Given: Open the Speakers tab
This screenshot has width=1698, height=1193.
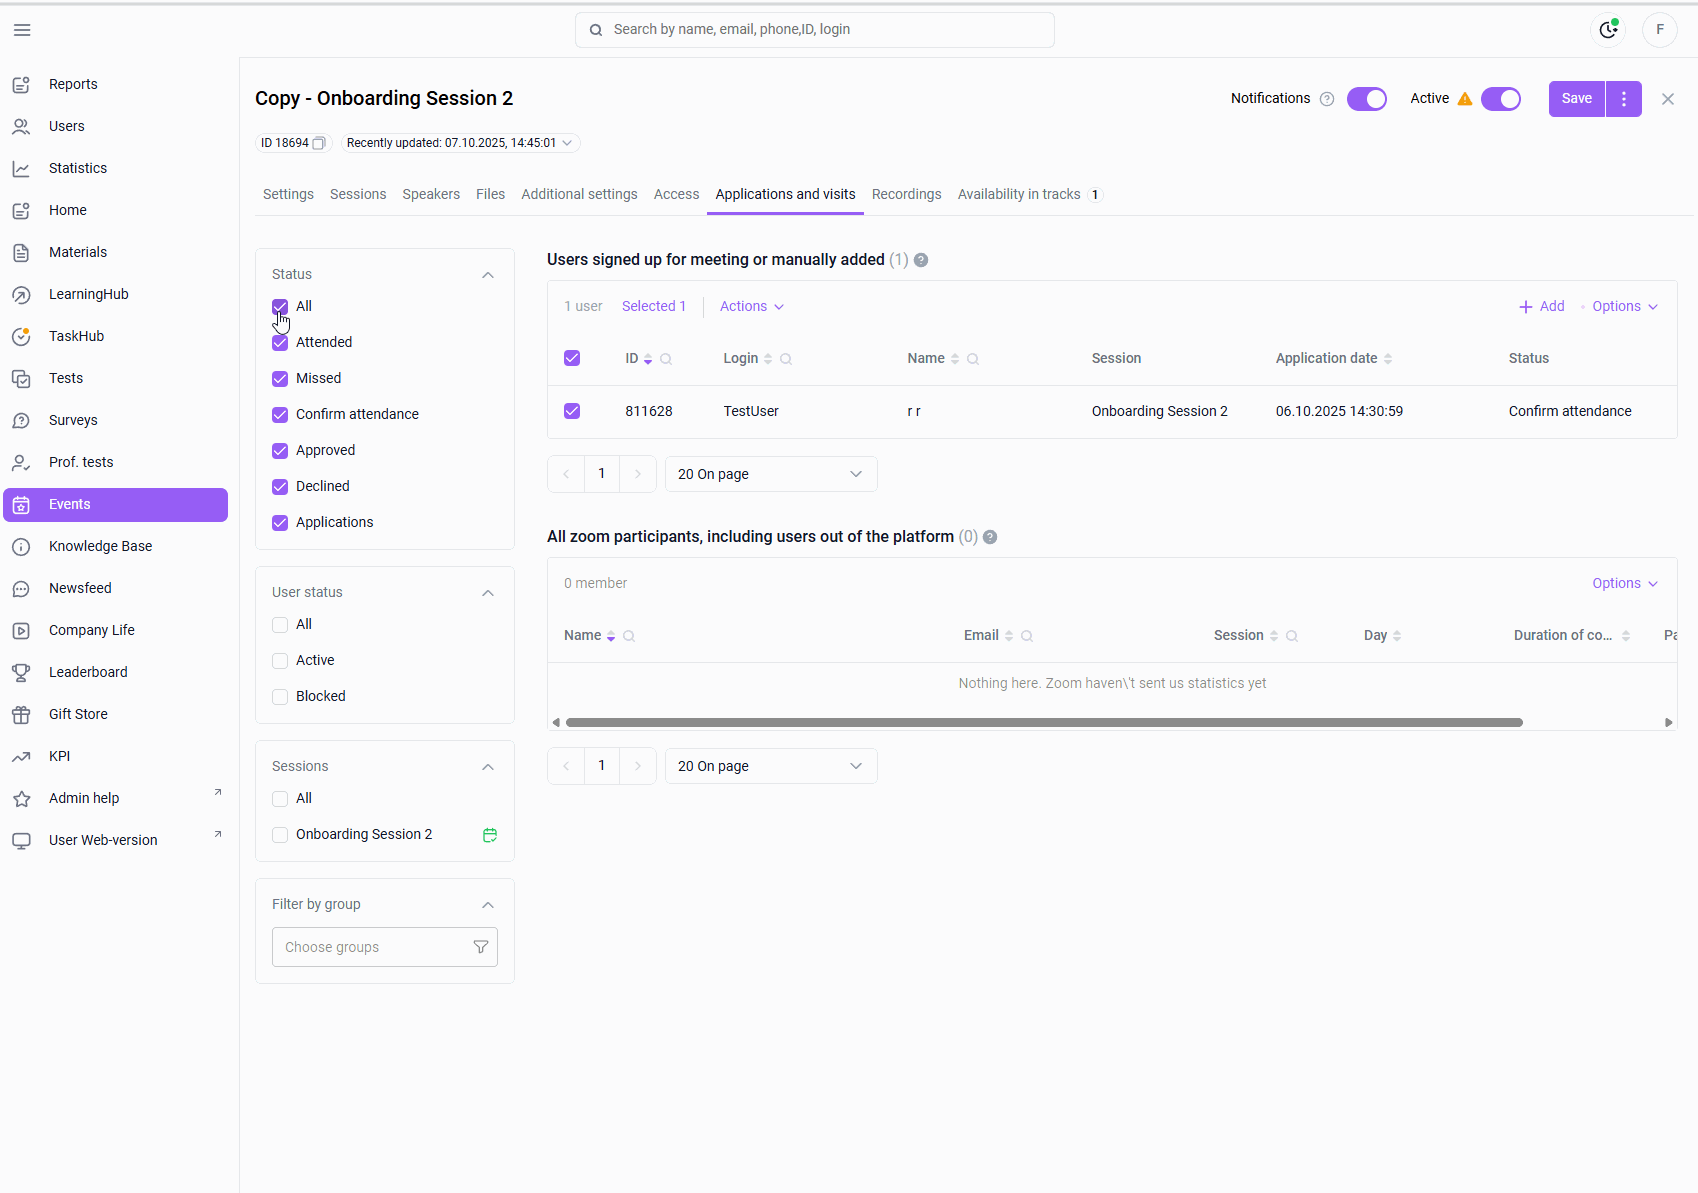Looking at the screenshot, I should point(431,194).
